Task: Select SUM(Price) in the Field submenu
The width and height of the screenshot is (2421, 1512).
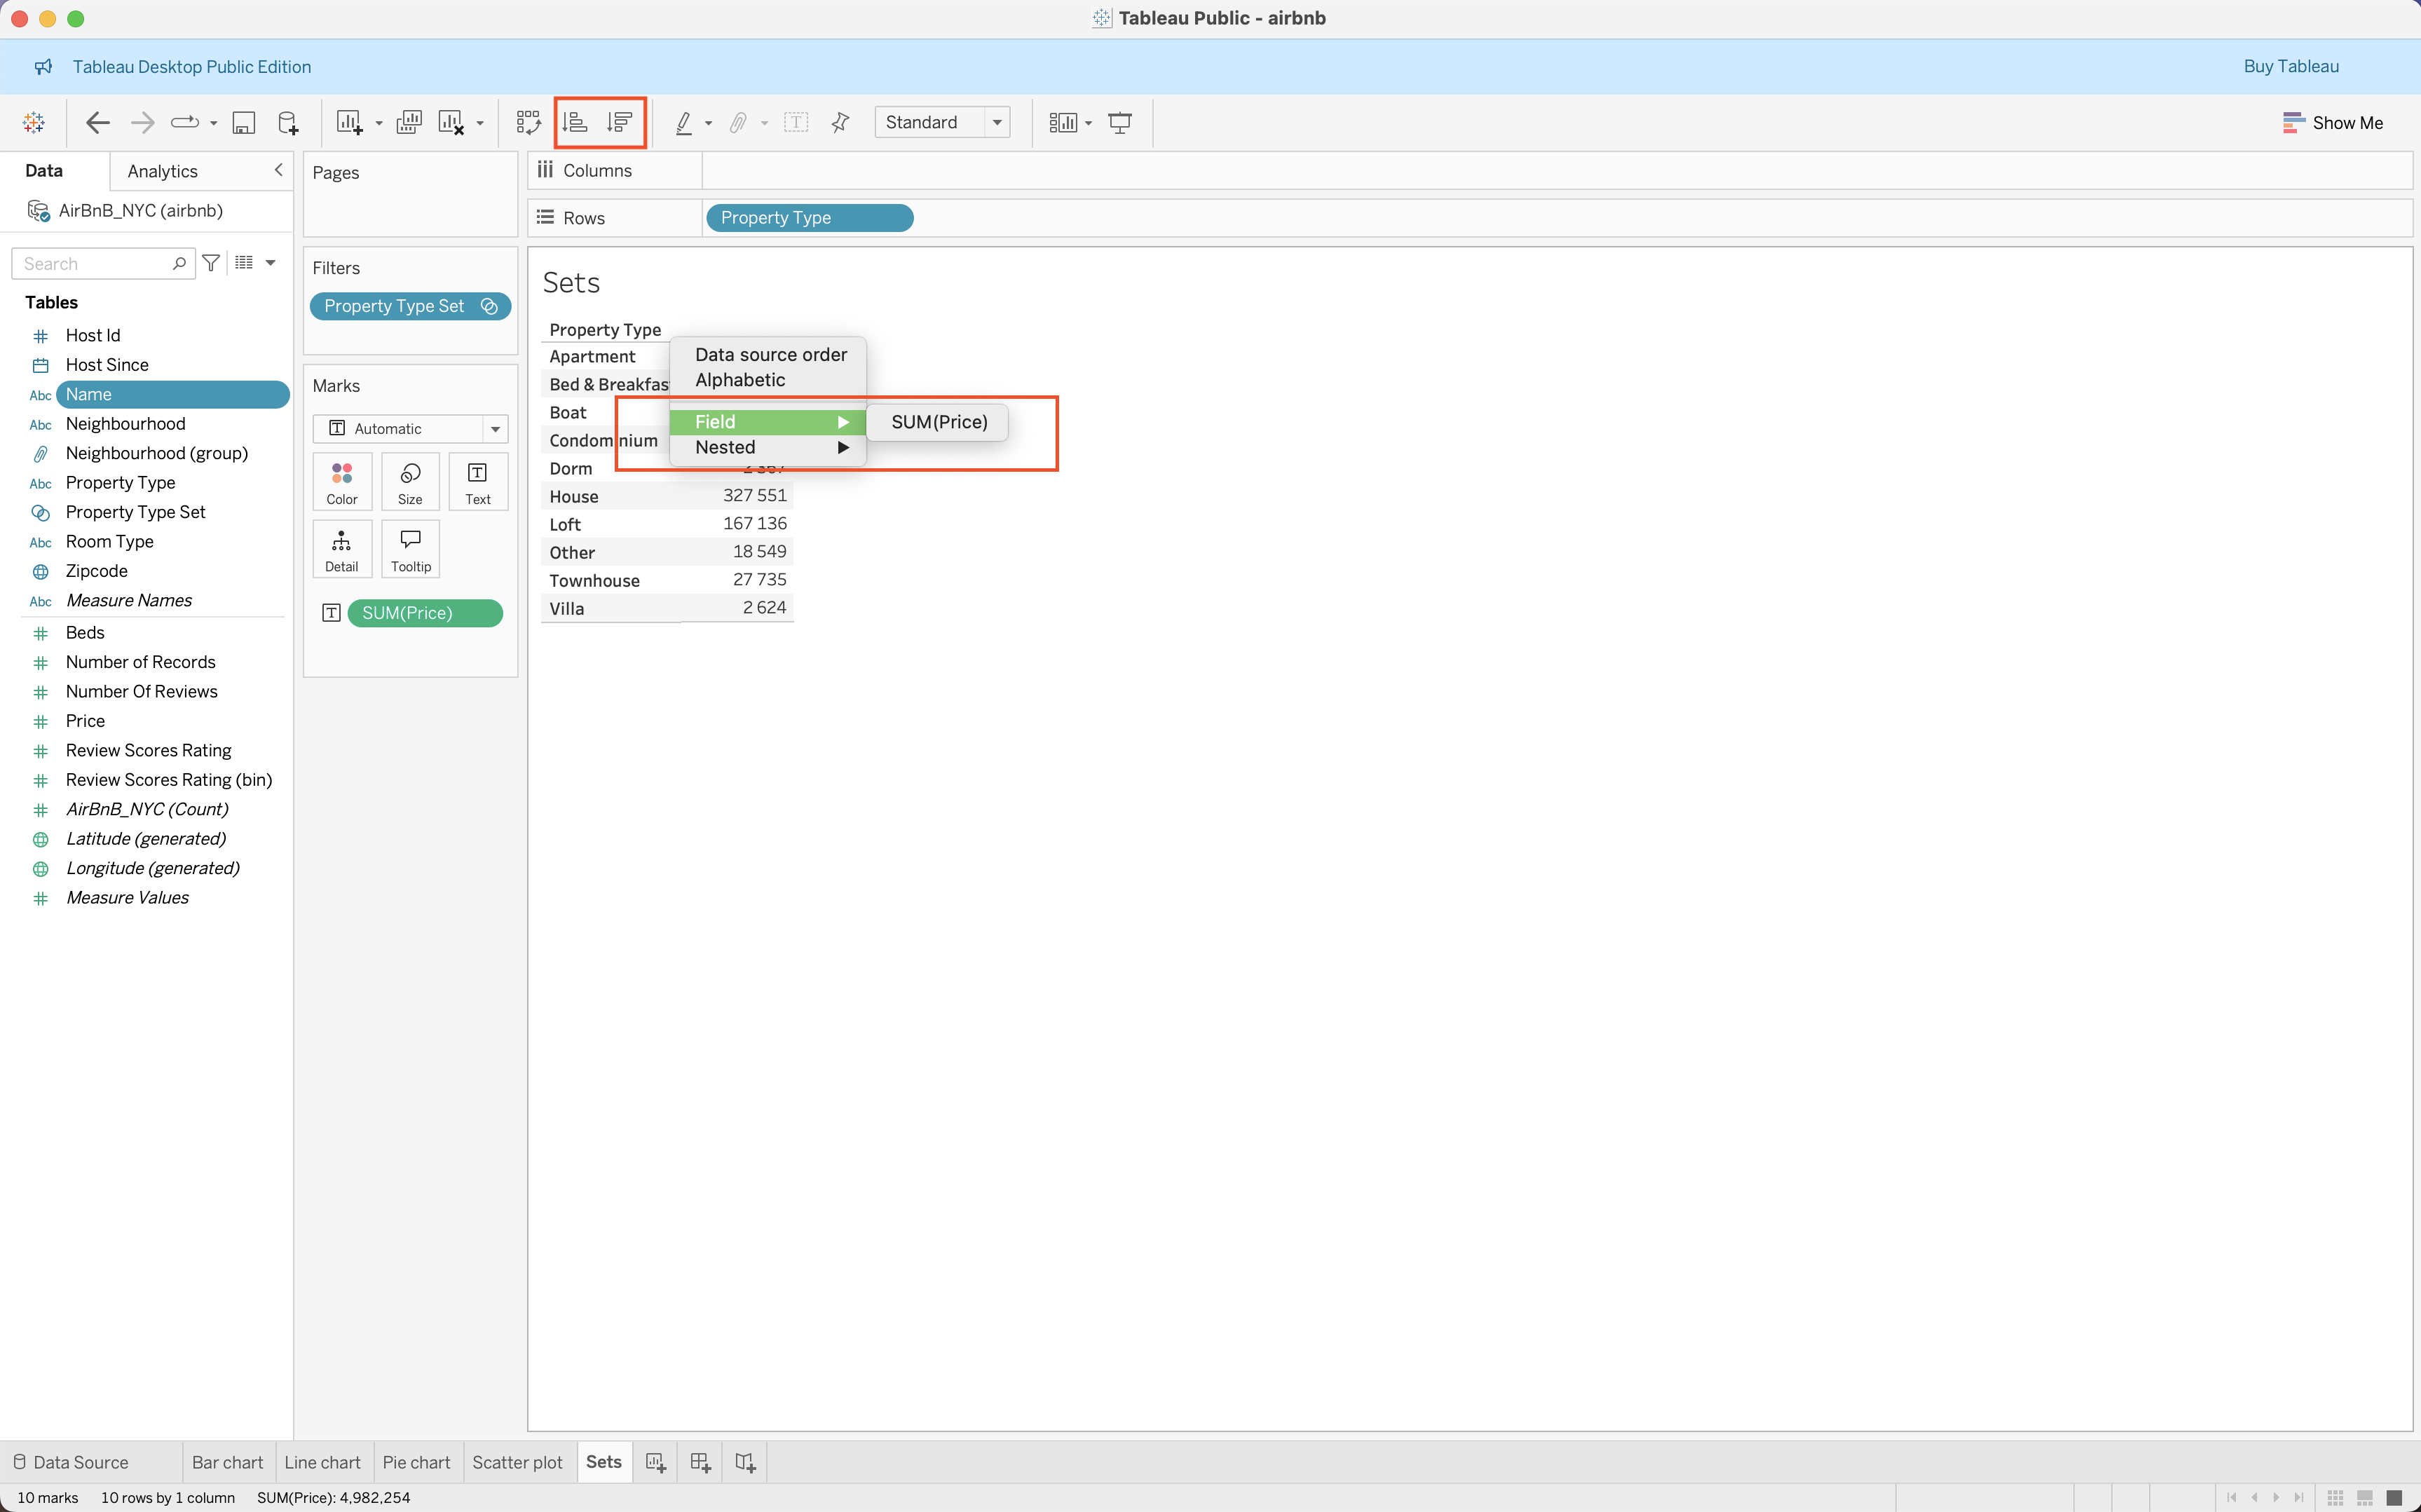Action: [x=938, y=422]
